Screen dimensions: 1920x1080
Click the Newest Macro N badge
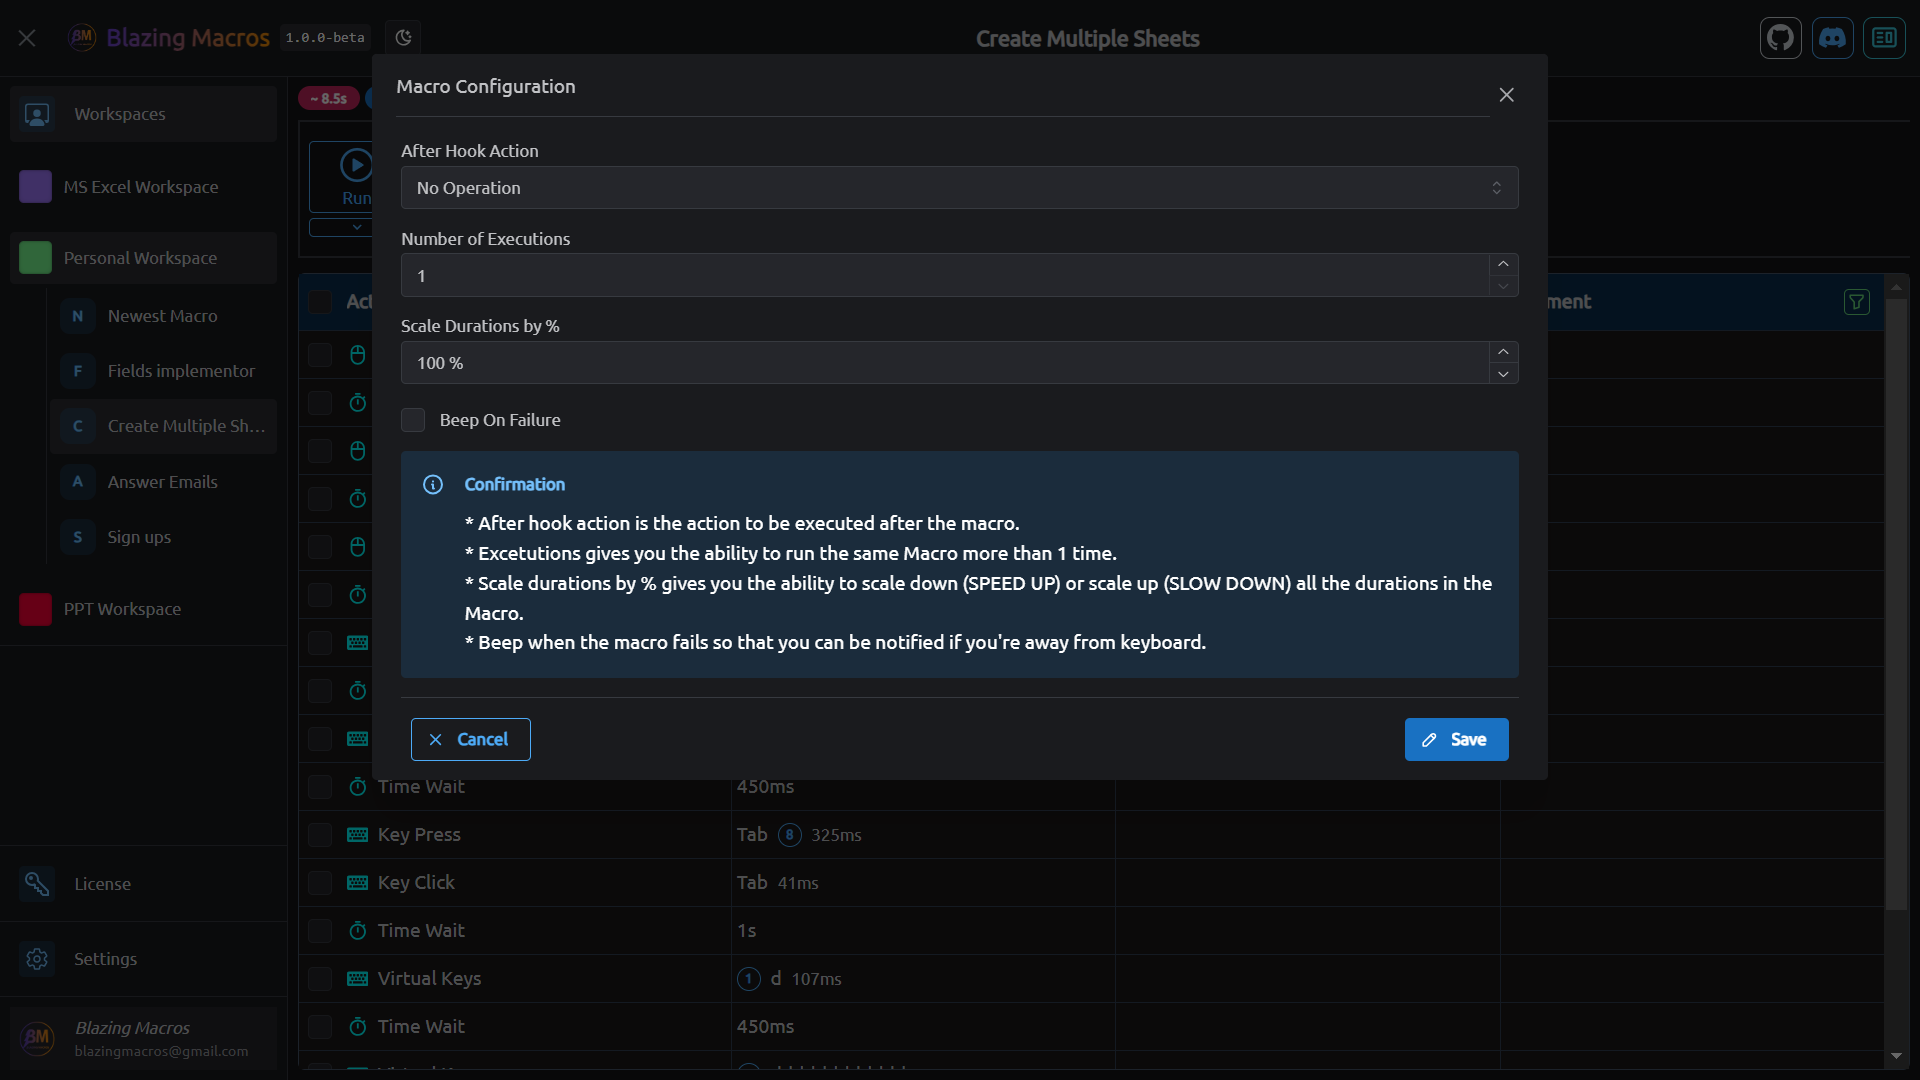(x=78, y=316)
